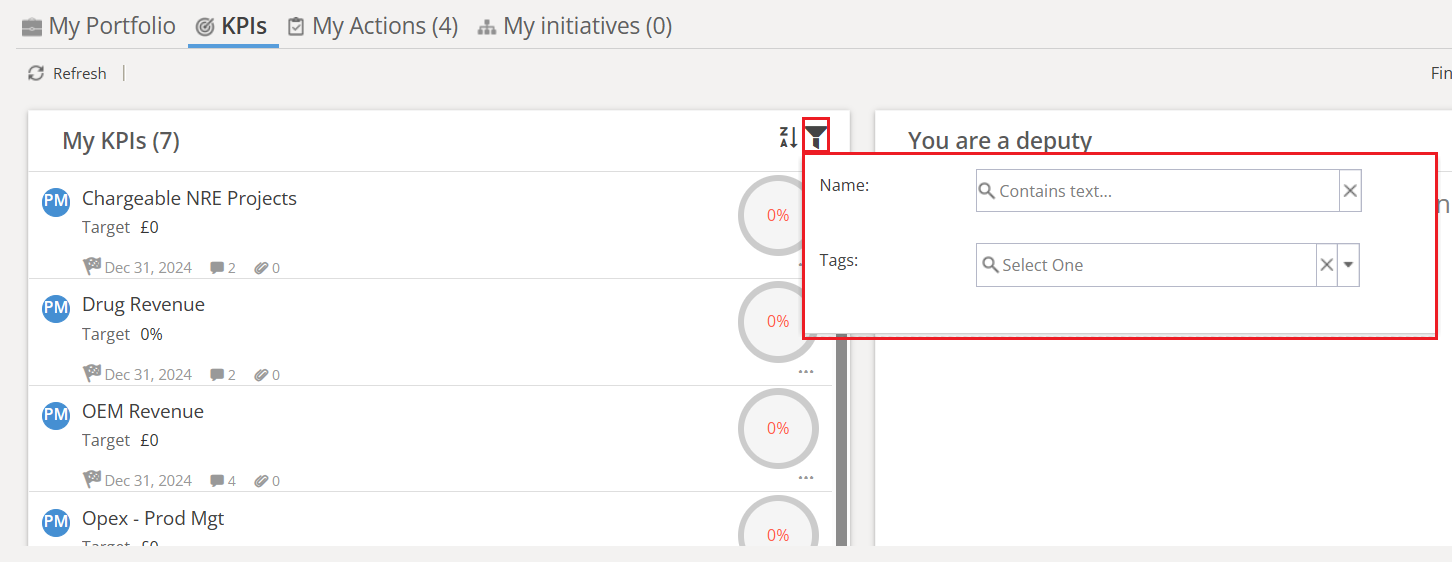
Task: Open OEM Revenue more options ellipsis
Action: [x=806, y=478]
